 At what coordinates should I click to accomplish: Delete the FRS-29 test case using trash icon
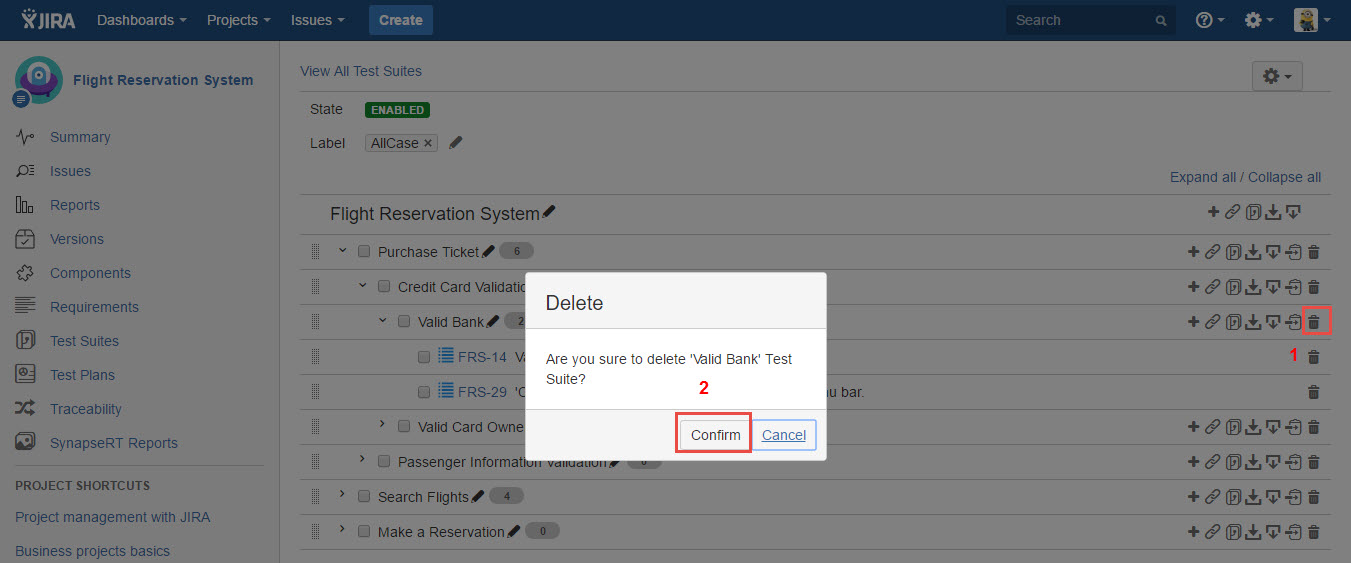pyautogui.click(x=1314, y=392)
